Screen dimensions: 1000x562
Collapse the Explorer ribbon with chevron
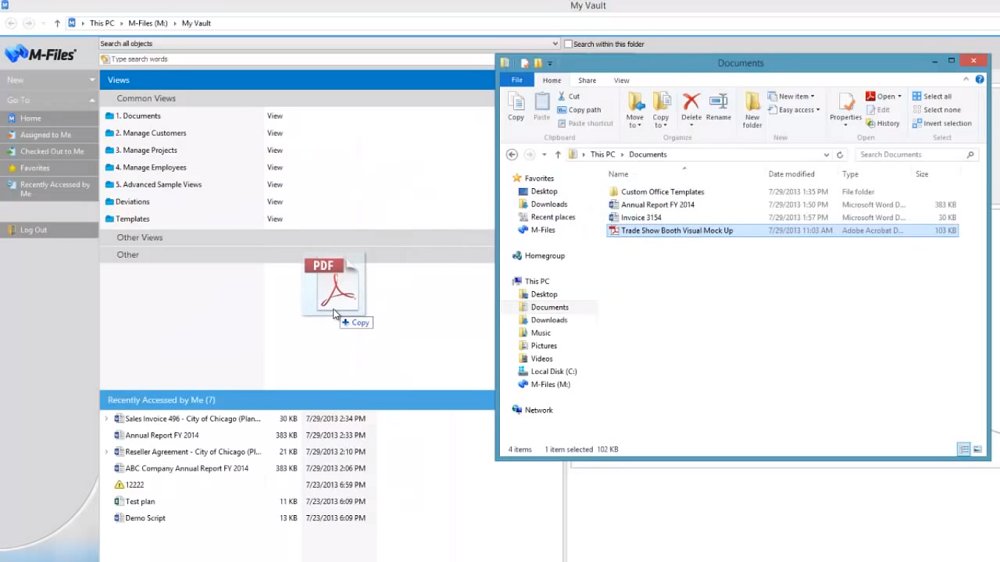966,79
